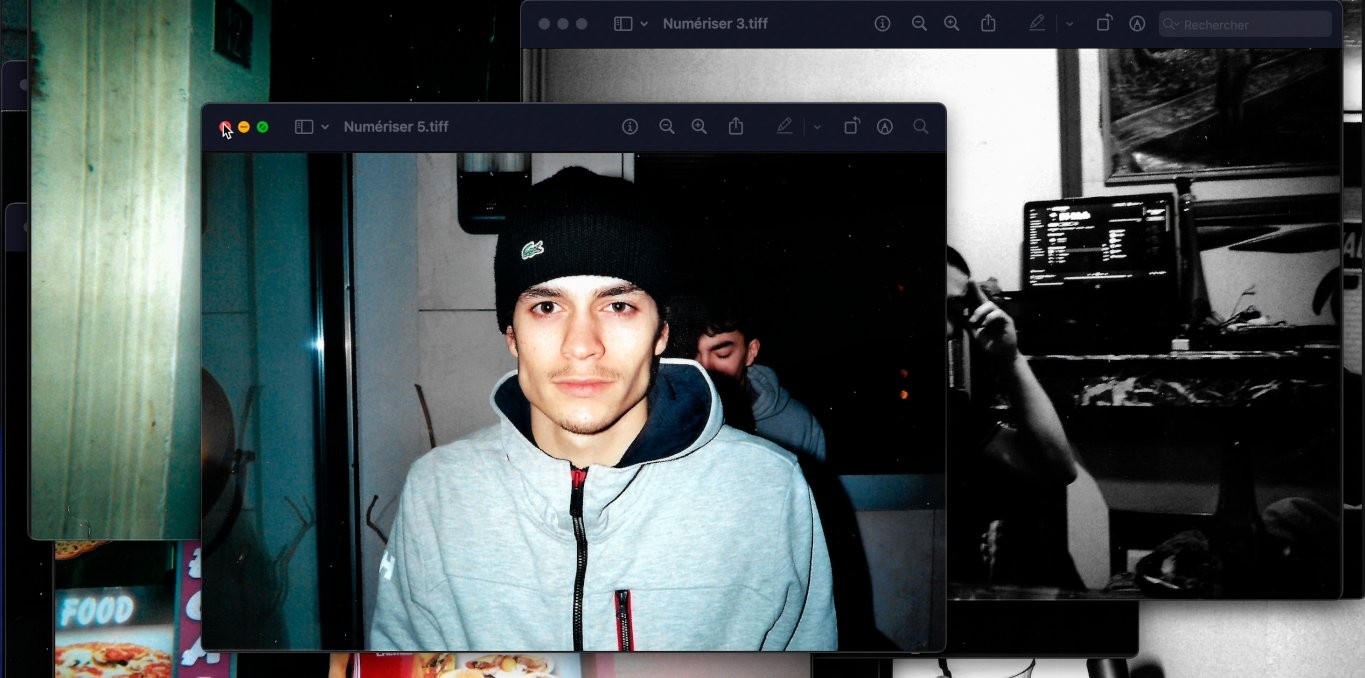Show the Markup toolbar in Numériser 3.tiff
Viewport: 1365px width, 678px height.
coord(1137,23)
